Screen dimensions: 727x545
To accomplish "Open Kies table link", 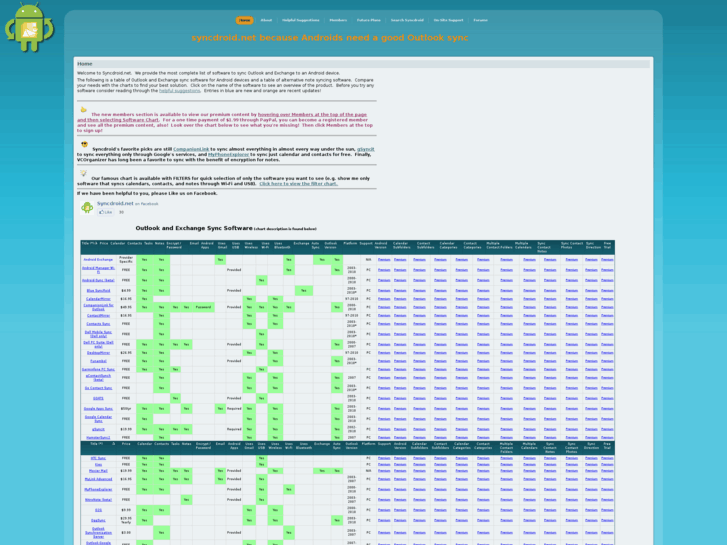I will pos(98,464).
